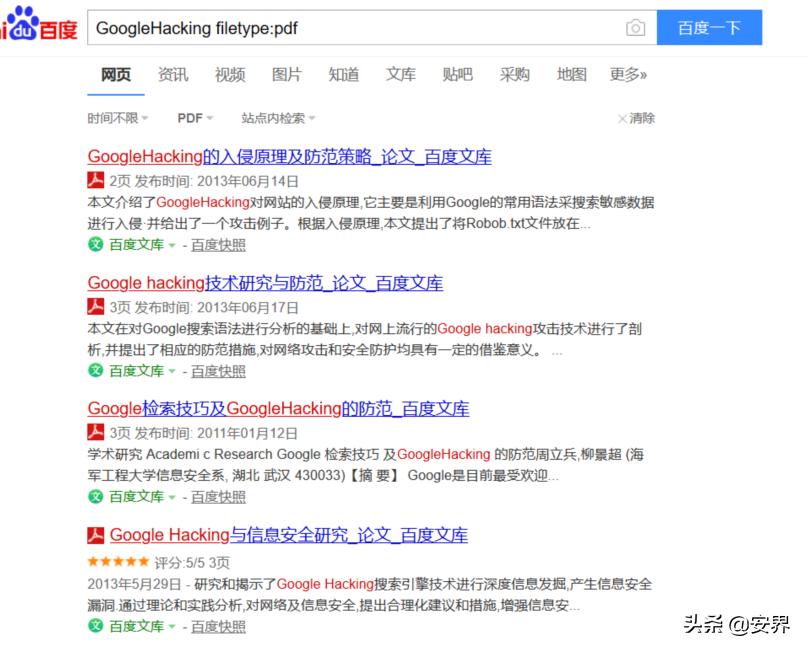808x652 pixels.
Task: Click the green Wenku badge under the first result
Action: click(x=118, y=245)
